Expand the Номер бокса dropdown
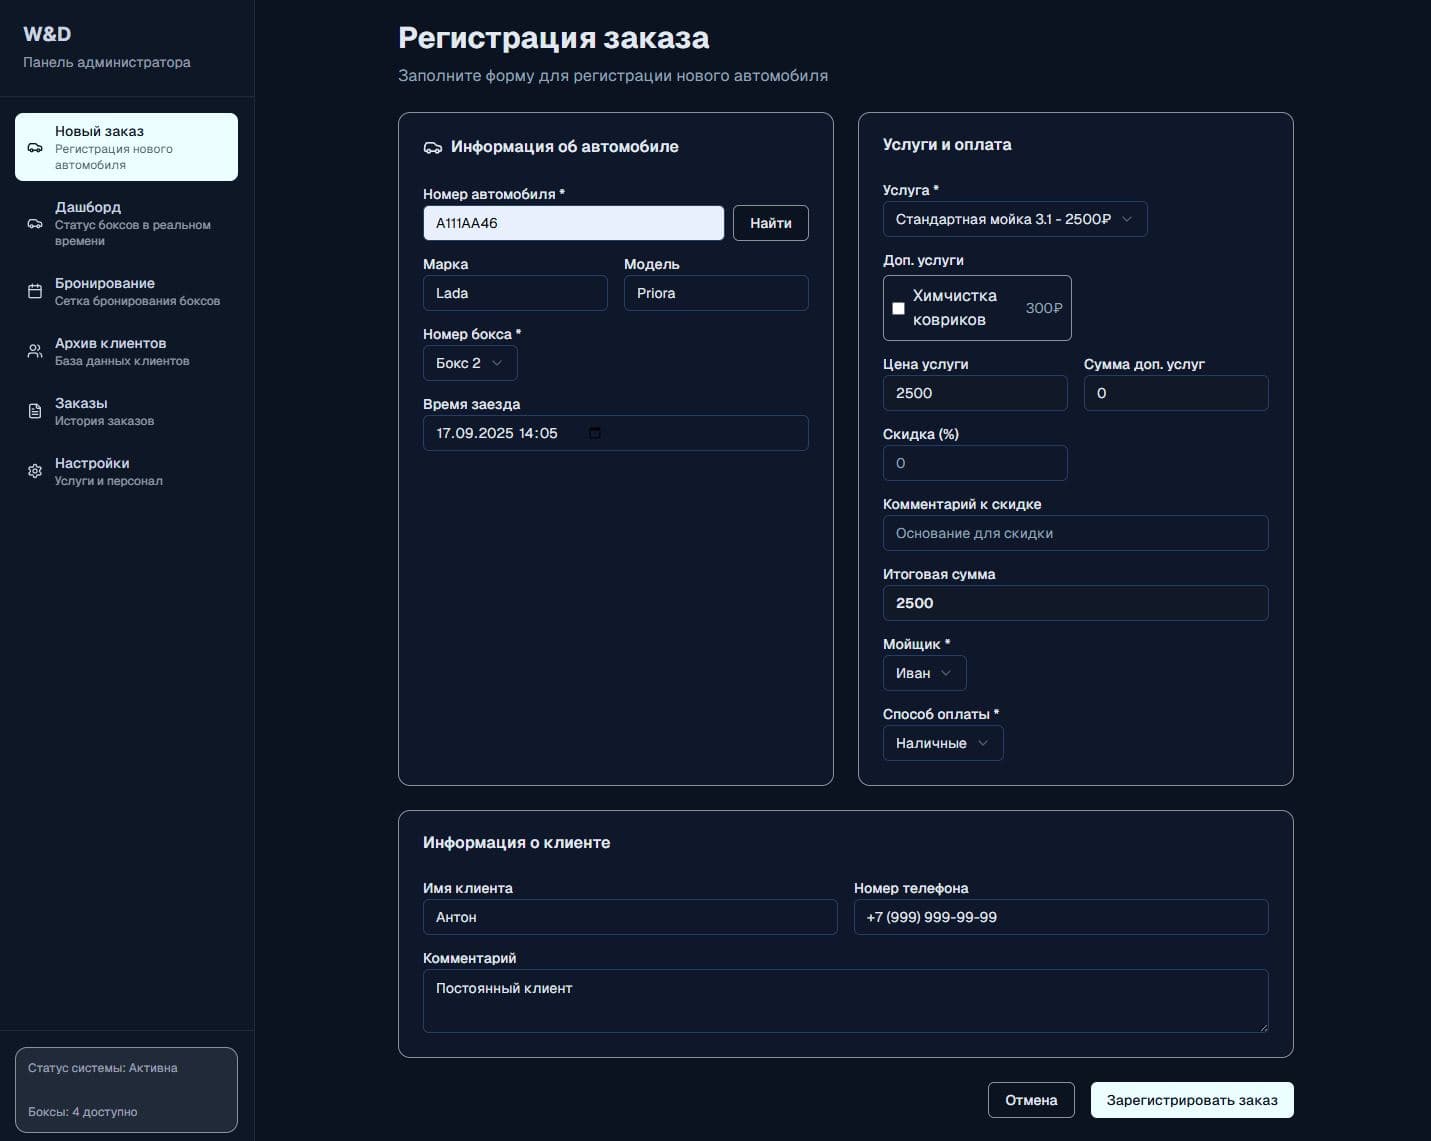This screenshot has width=1431, height=1141. [x=469, y=363]
